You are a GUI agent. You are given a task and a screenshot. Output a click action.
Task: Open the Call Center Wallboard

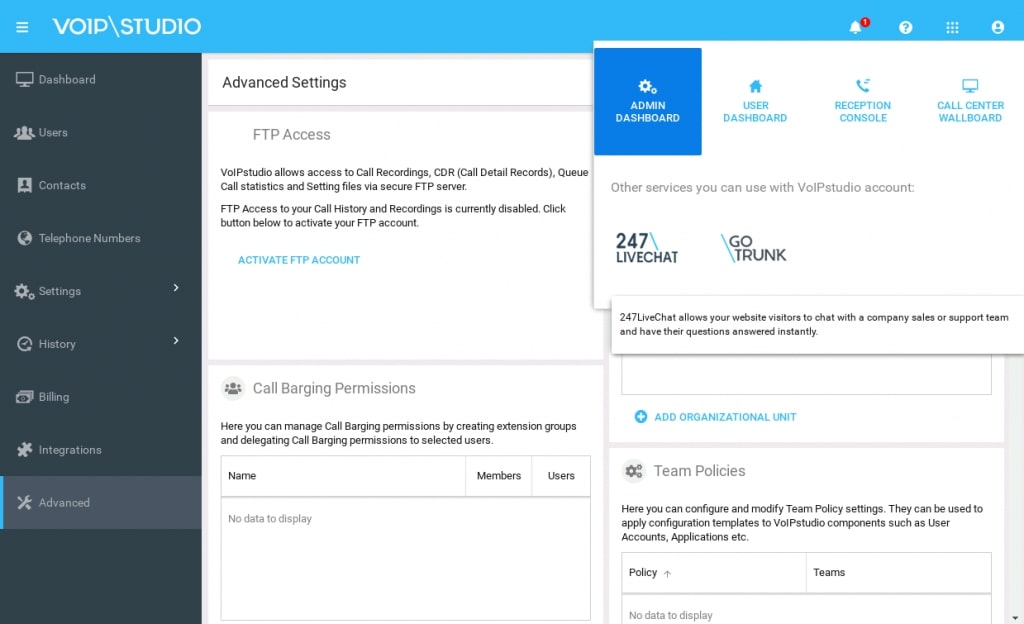click(969, 102)
